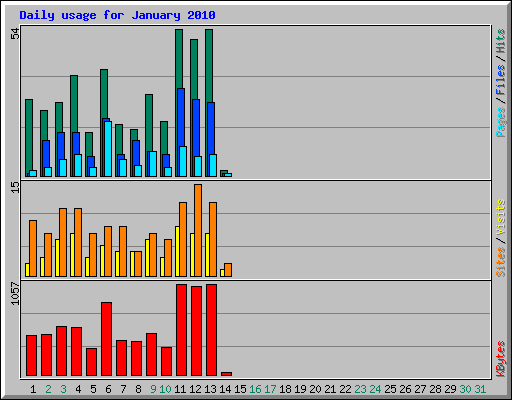Screen dimensions: 512x400
Task: Click day label '31' on the axis
Action: [480, 389]
